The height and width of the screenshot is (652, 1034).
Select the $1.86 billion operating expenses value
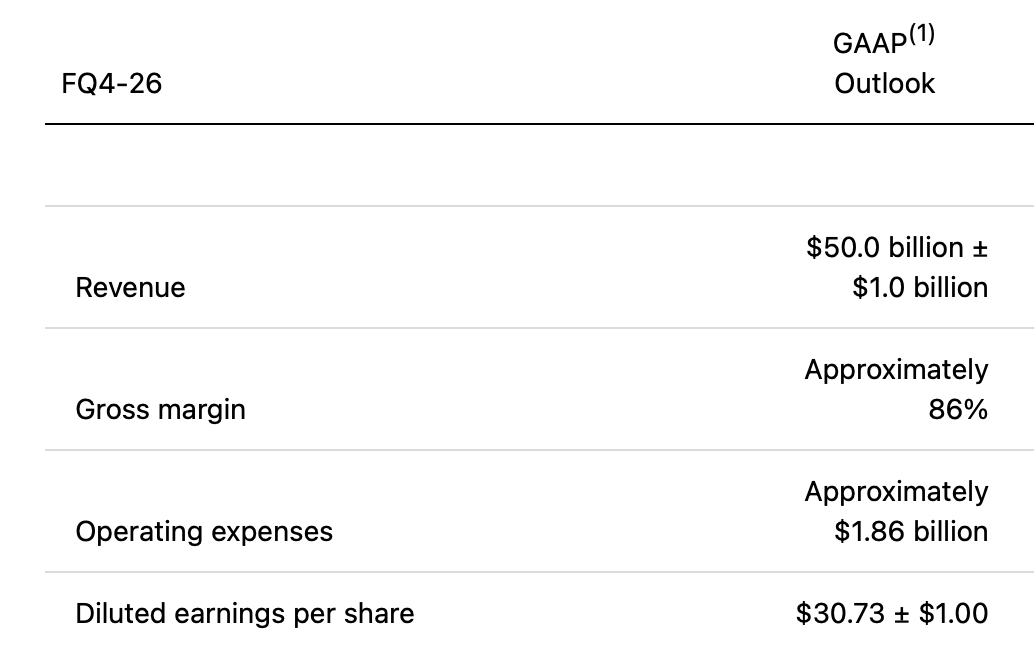pos(911,531)
